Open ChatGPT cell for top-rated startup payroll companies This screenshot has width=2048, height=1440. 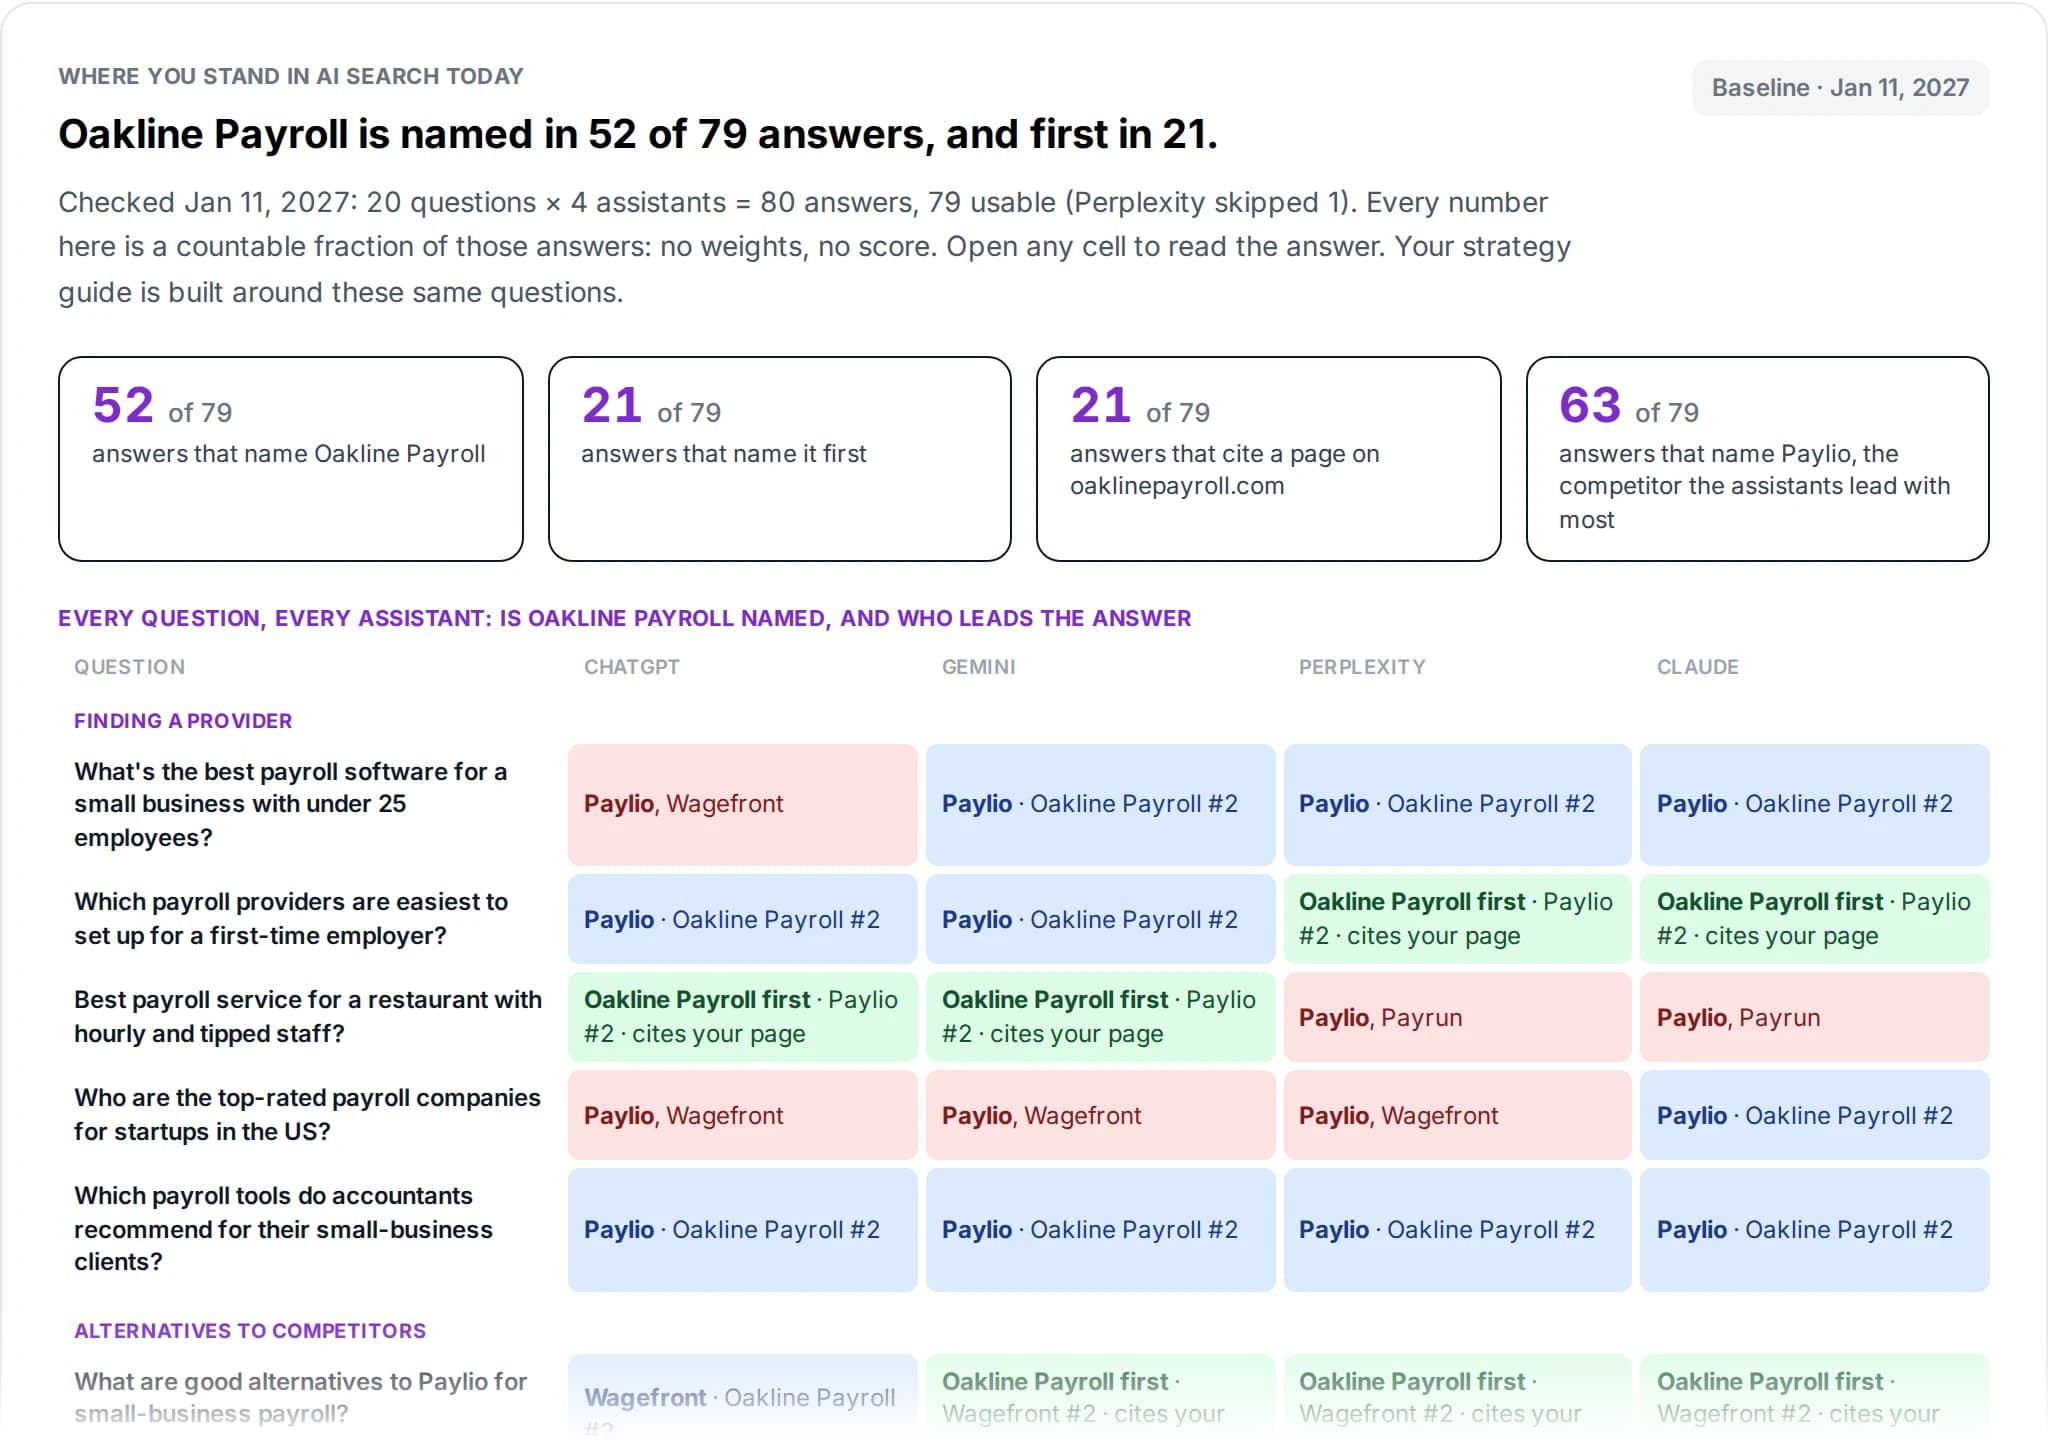coord(743,1115)
